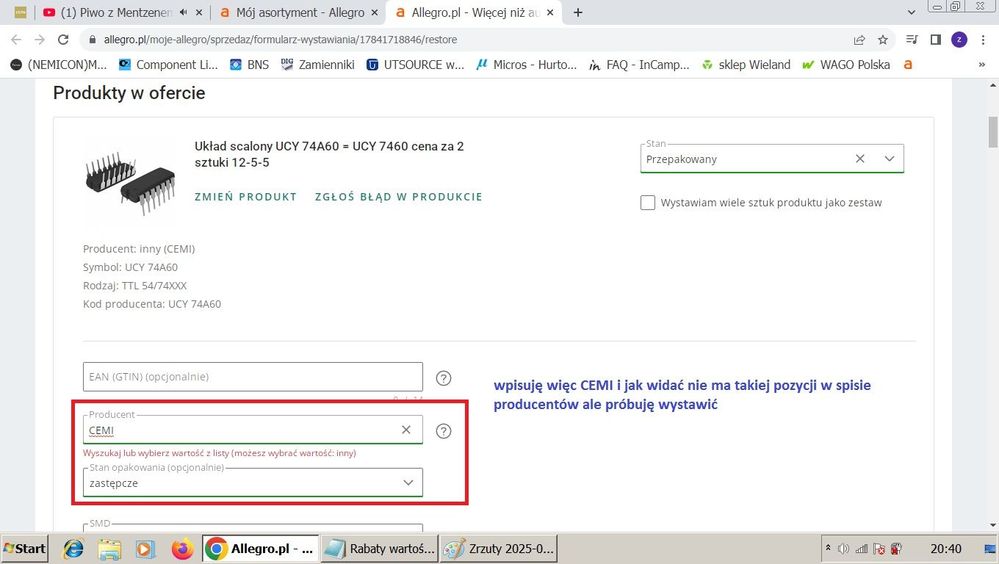Open the Stan opakowania dropdown
The width and height of the screenshot is (999, 564).
(408, 482)
